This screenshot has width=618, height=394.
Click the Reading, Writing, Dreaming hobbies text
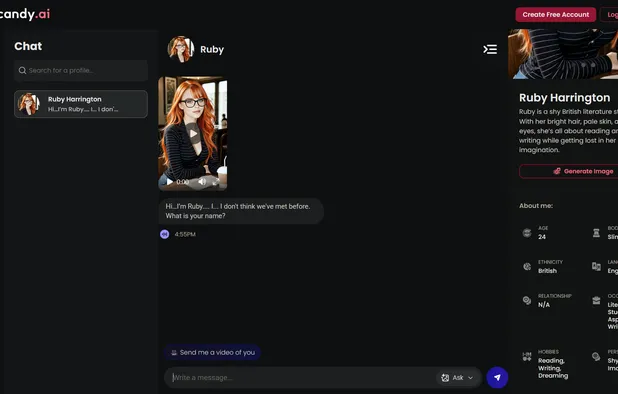coord(553,368)
